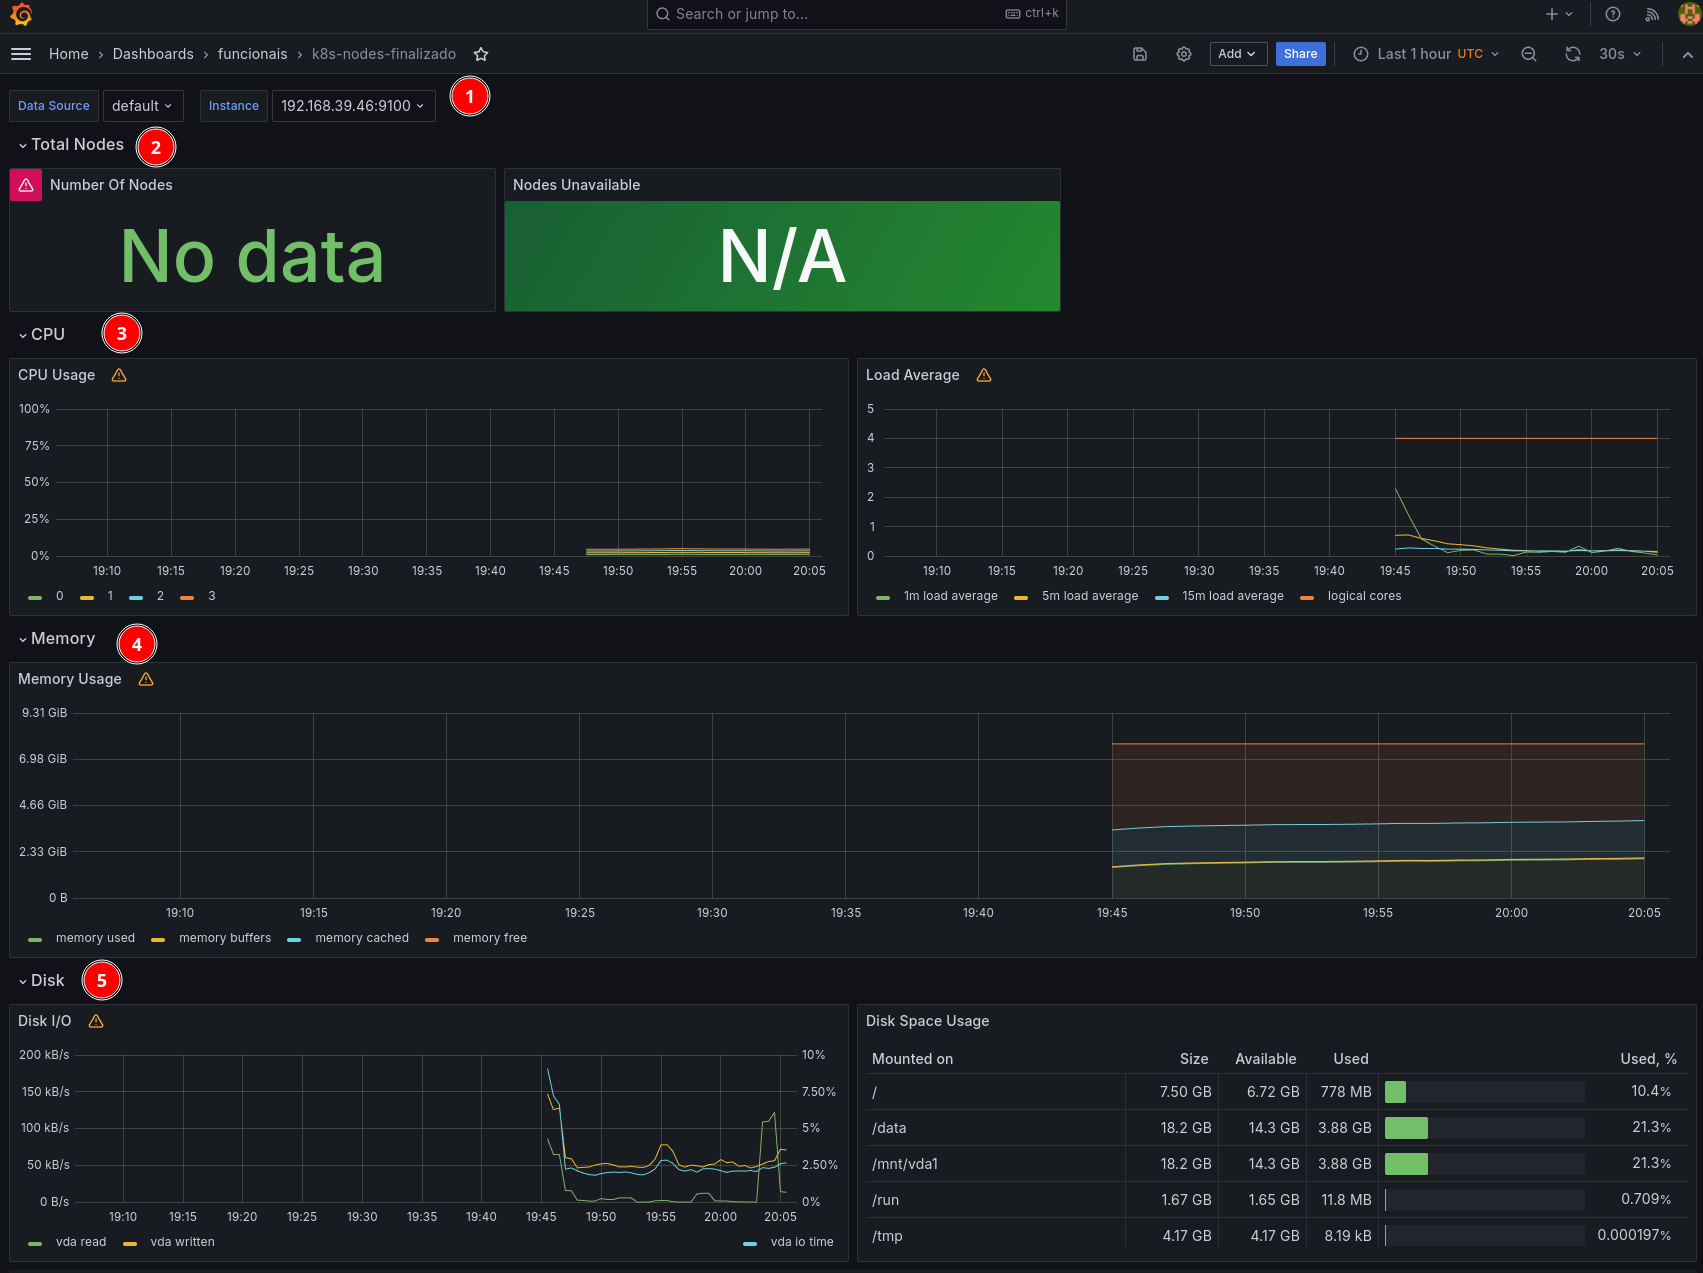1703x1273 pixels.
Task: Focus the Search or jump to field
Action: coord(856,14)
